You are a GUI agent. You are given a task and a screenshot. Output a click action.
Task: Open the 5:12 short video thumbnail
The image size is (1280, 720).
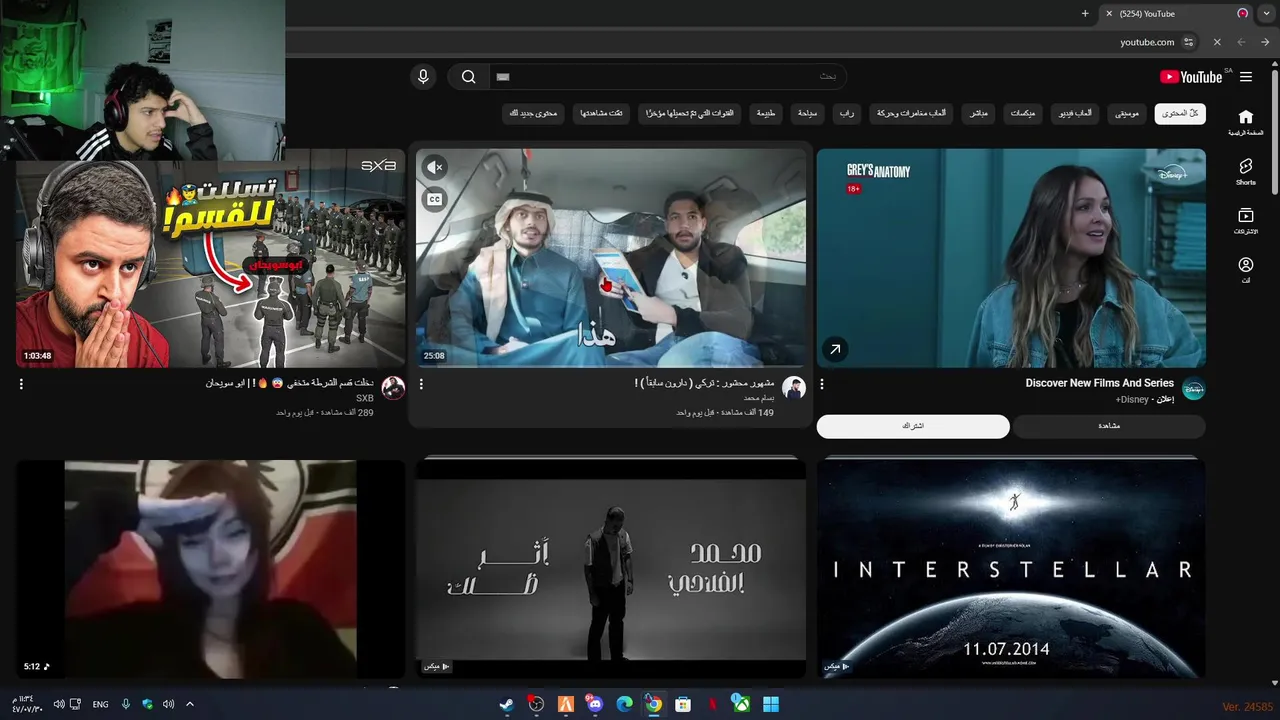[211, 568]
